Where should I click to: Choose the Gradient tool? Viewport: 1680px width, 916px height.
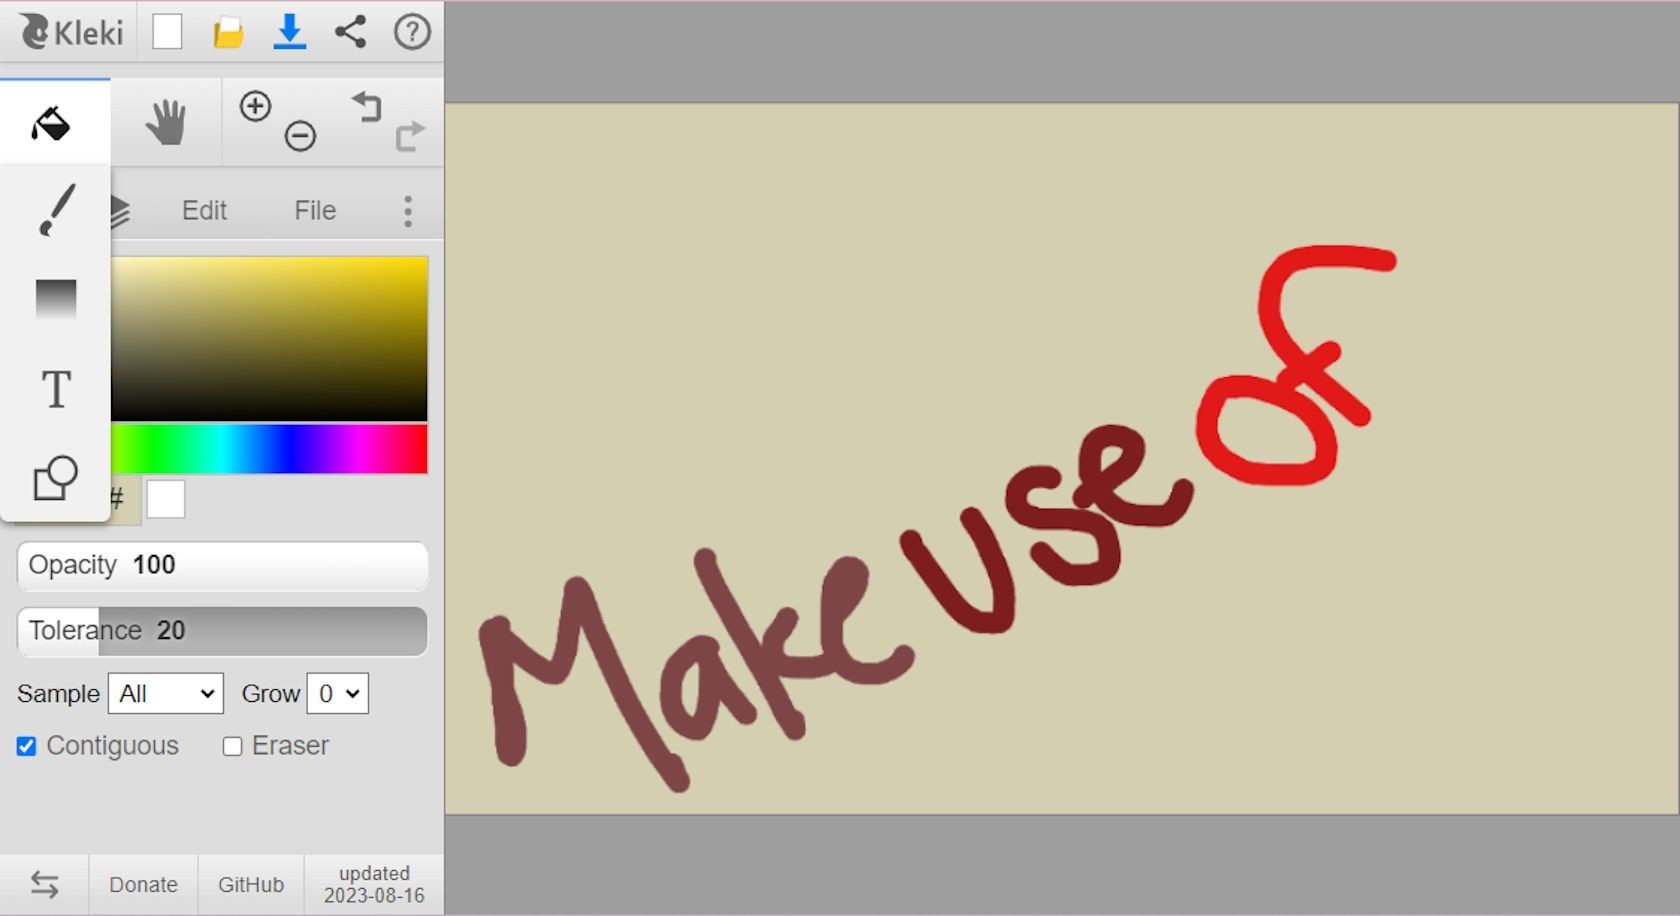pyautogui.click(x=56, y=298)
